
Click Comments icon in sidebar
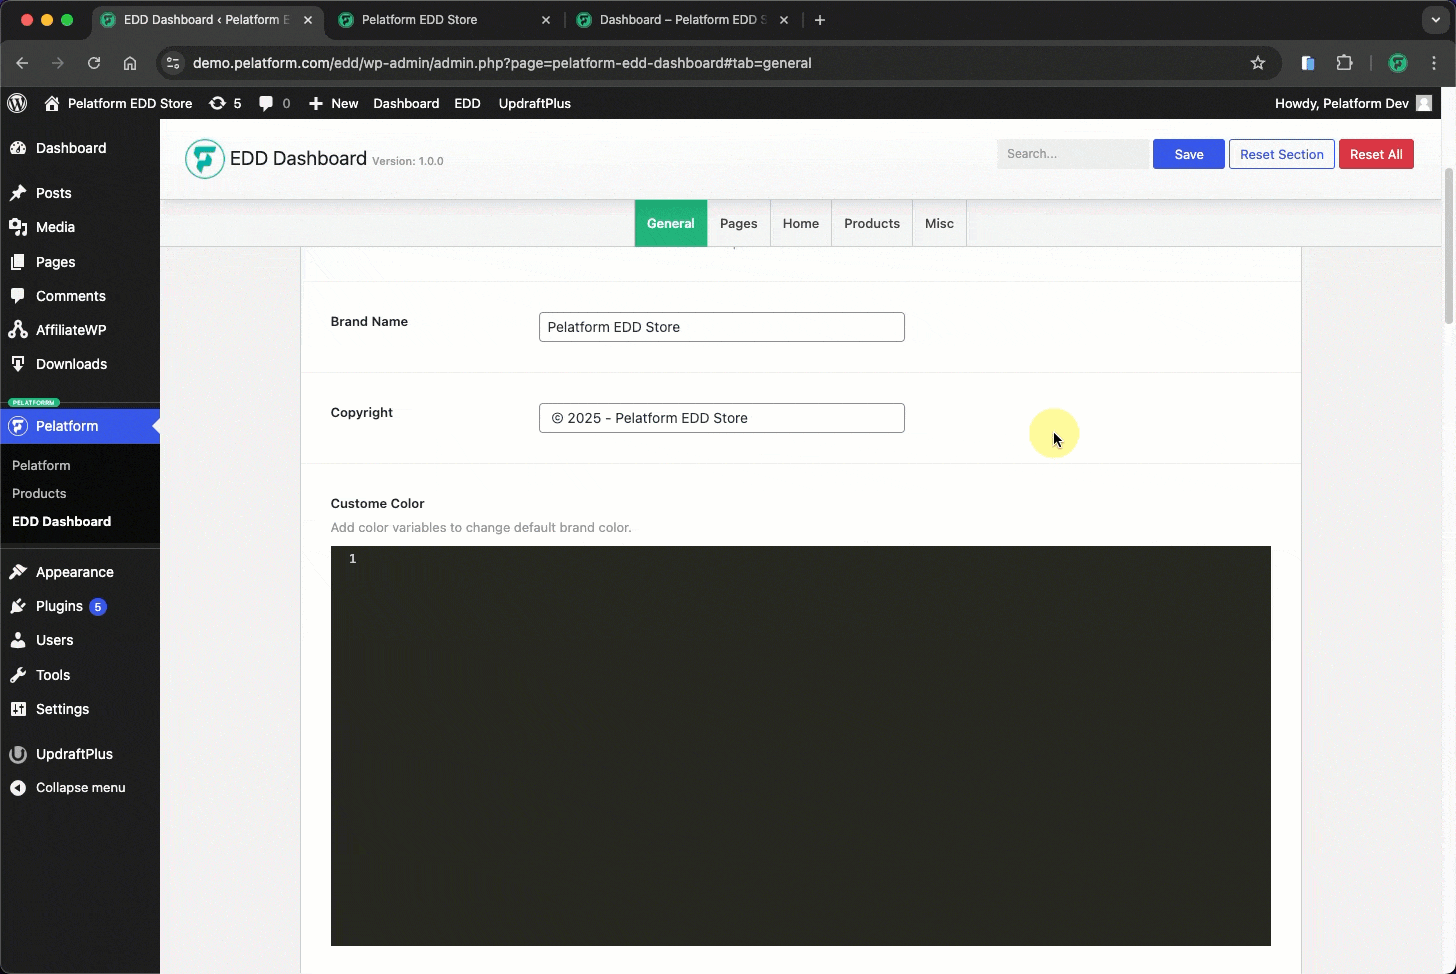[18, 296]
